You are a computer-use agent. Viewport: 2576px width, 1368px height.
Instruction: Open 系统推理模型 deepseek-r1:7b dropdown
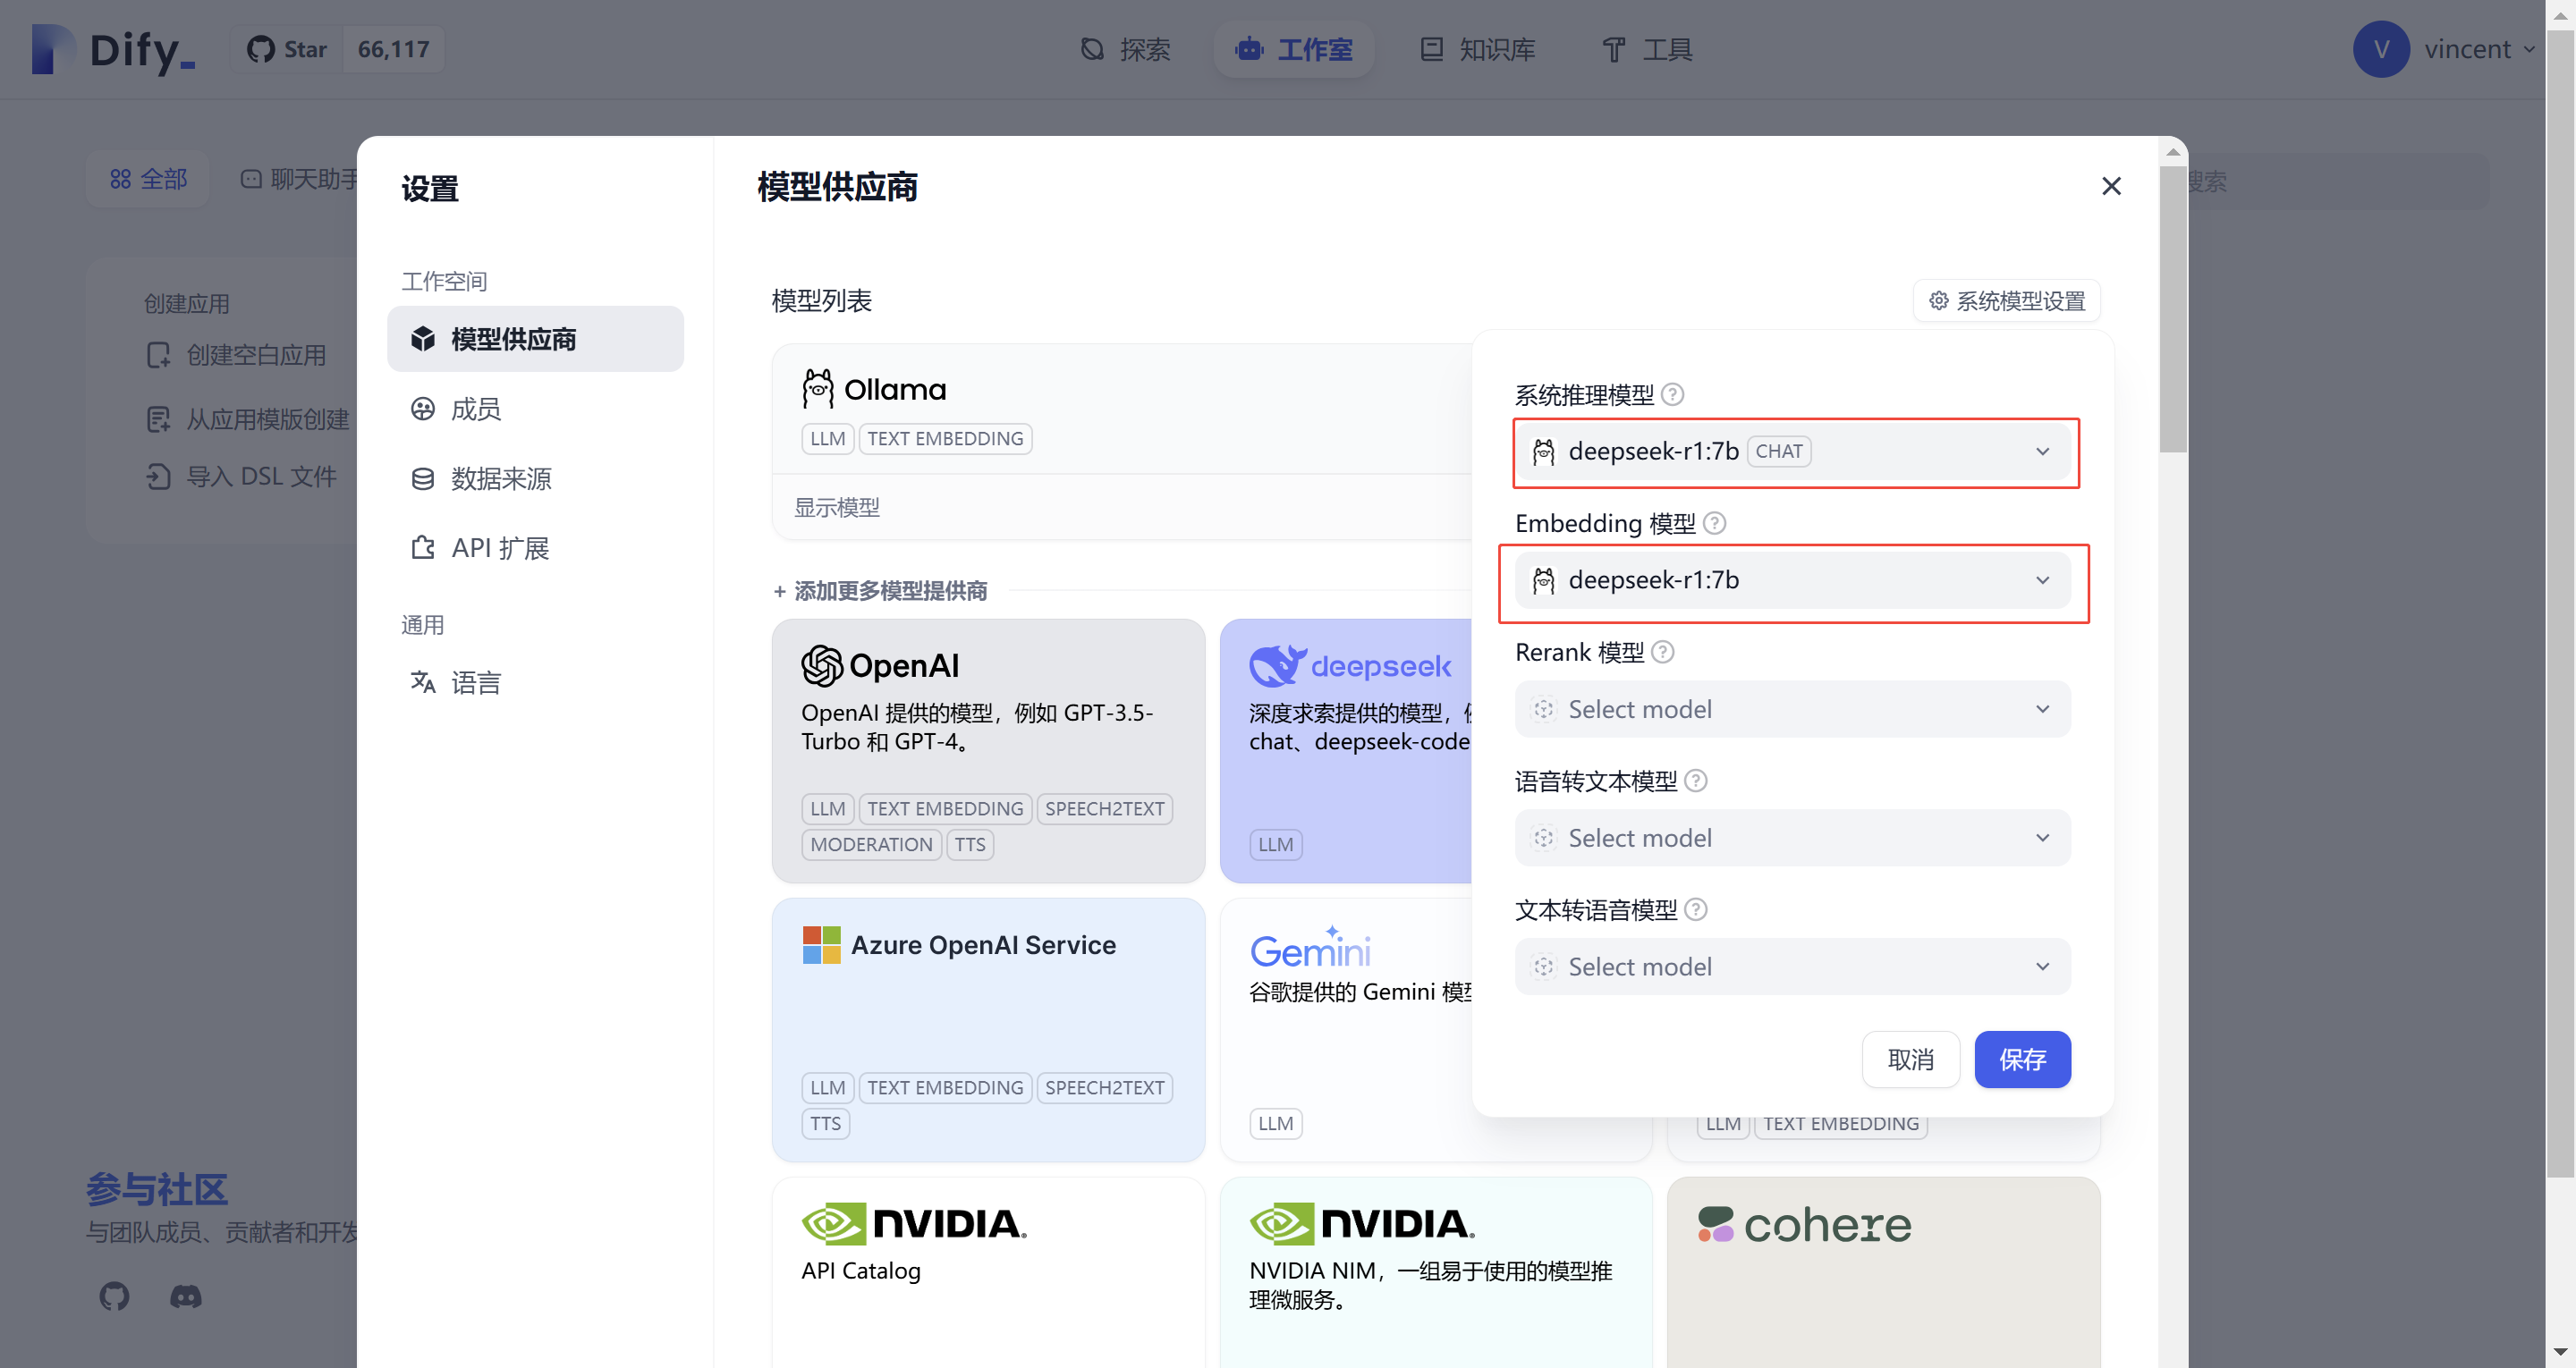[x=1792, y=451]
